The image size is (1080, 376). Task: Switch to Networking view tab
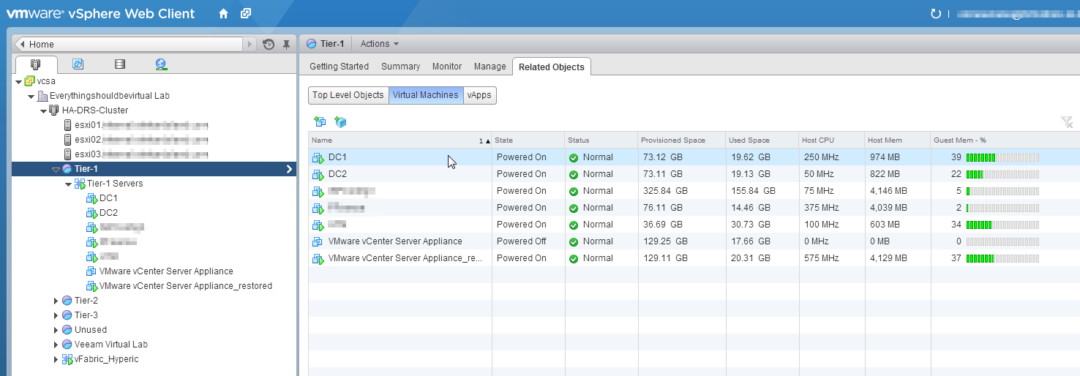point(161,65)
